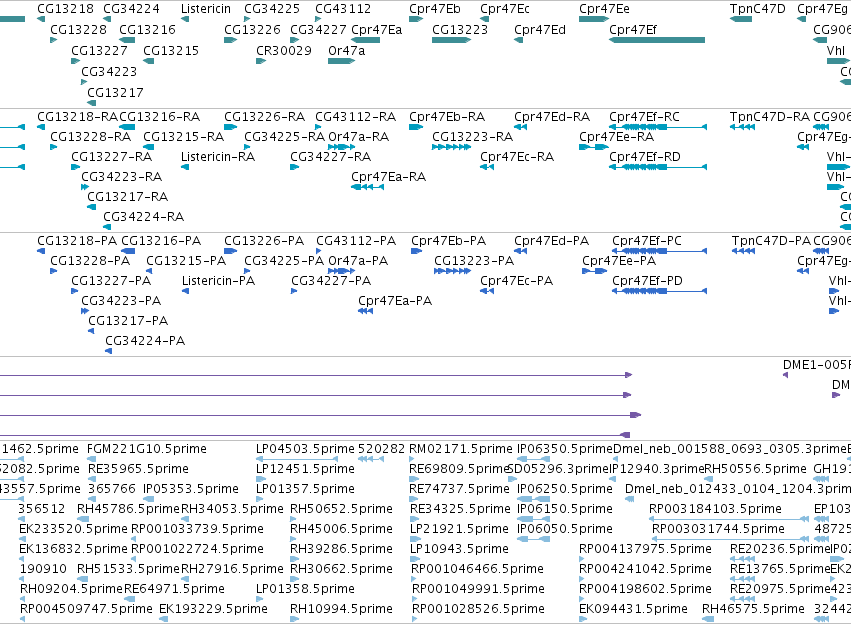This screenshot has height=624, width=851.
Task: Click the CG43112 gene label
Action: coord(343,9)
